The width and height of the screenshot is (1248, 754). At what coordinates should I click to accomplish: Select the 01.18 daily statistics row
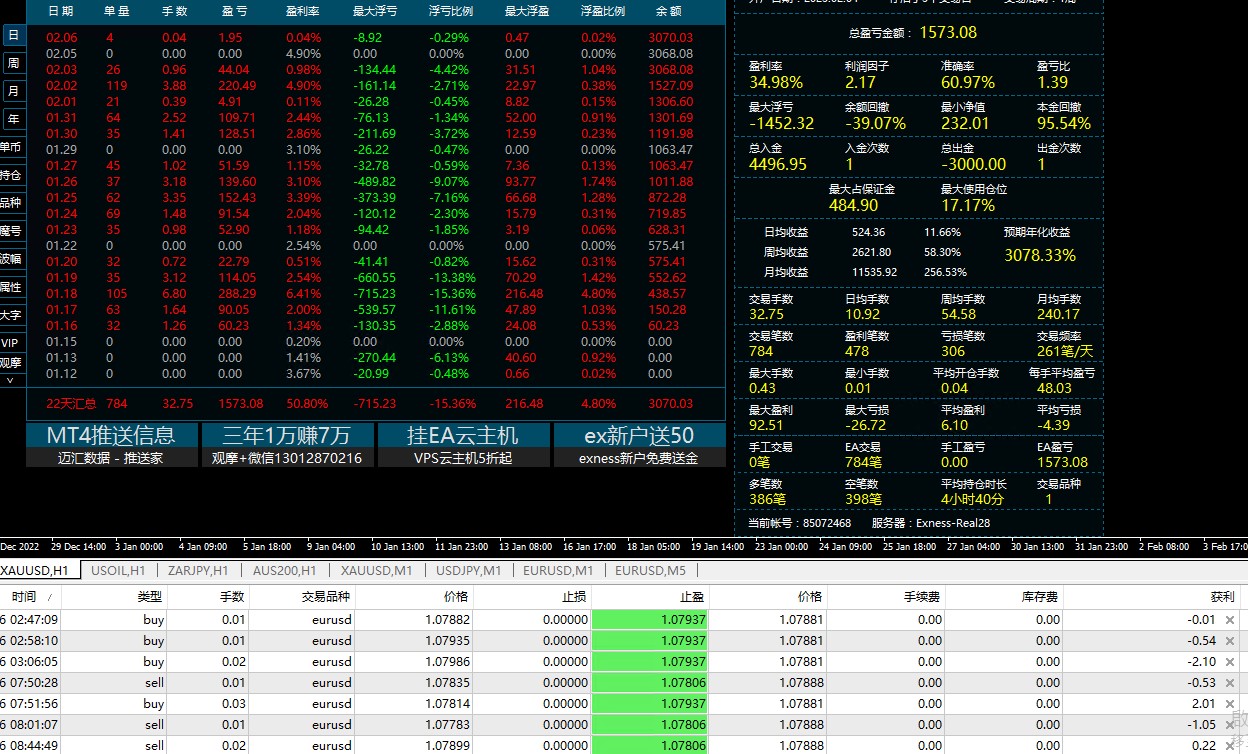coord(375,293)
